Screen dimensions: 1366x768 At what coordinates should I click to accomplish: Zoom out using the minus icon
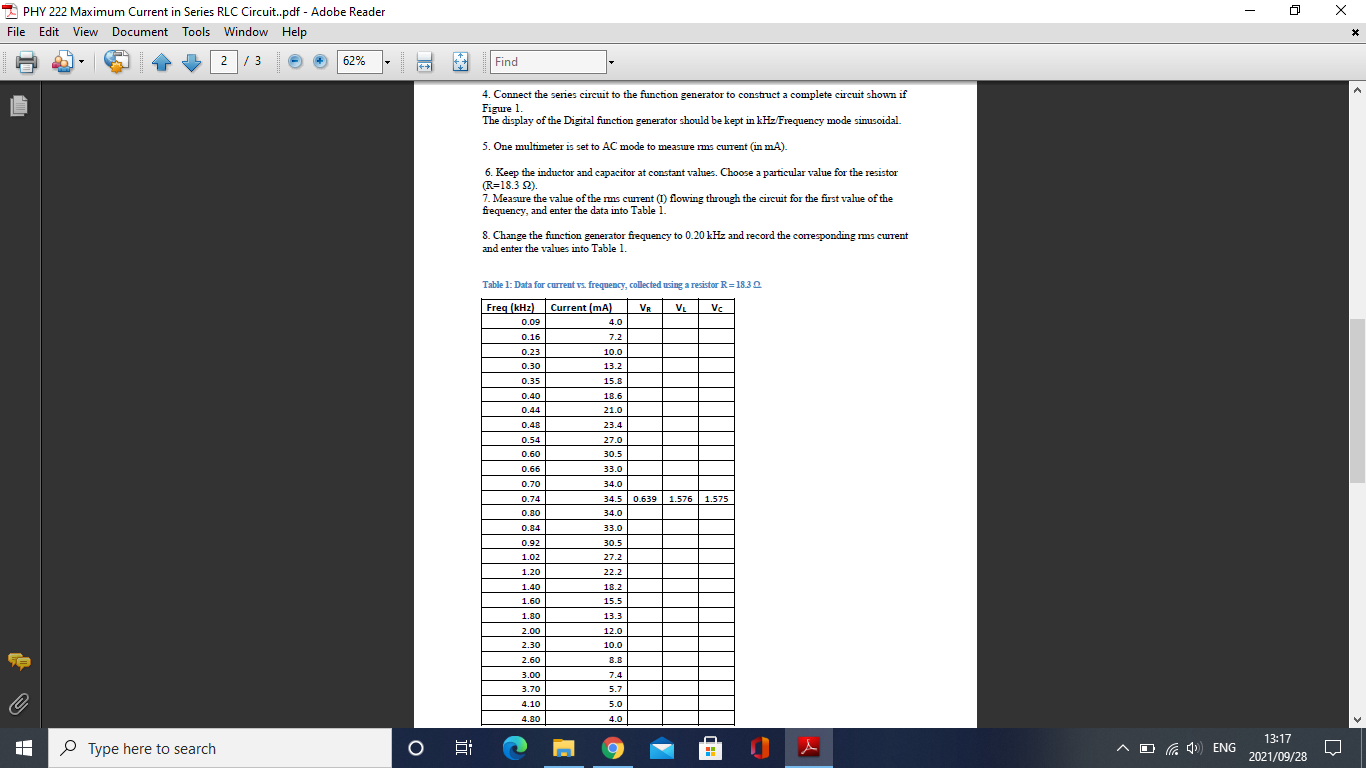coord(296,62)
